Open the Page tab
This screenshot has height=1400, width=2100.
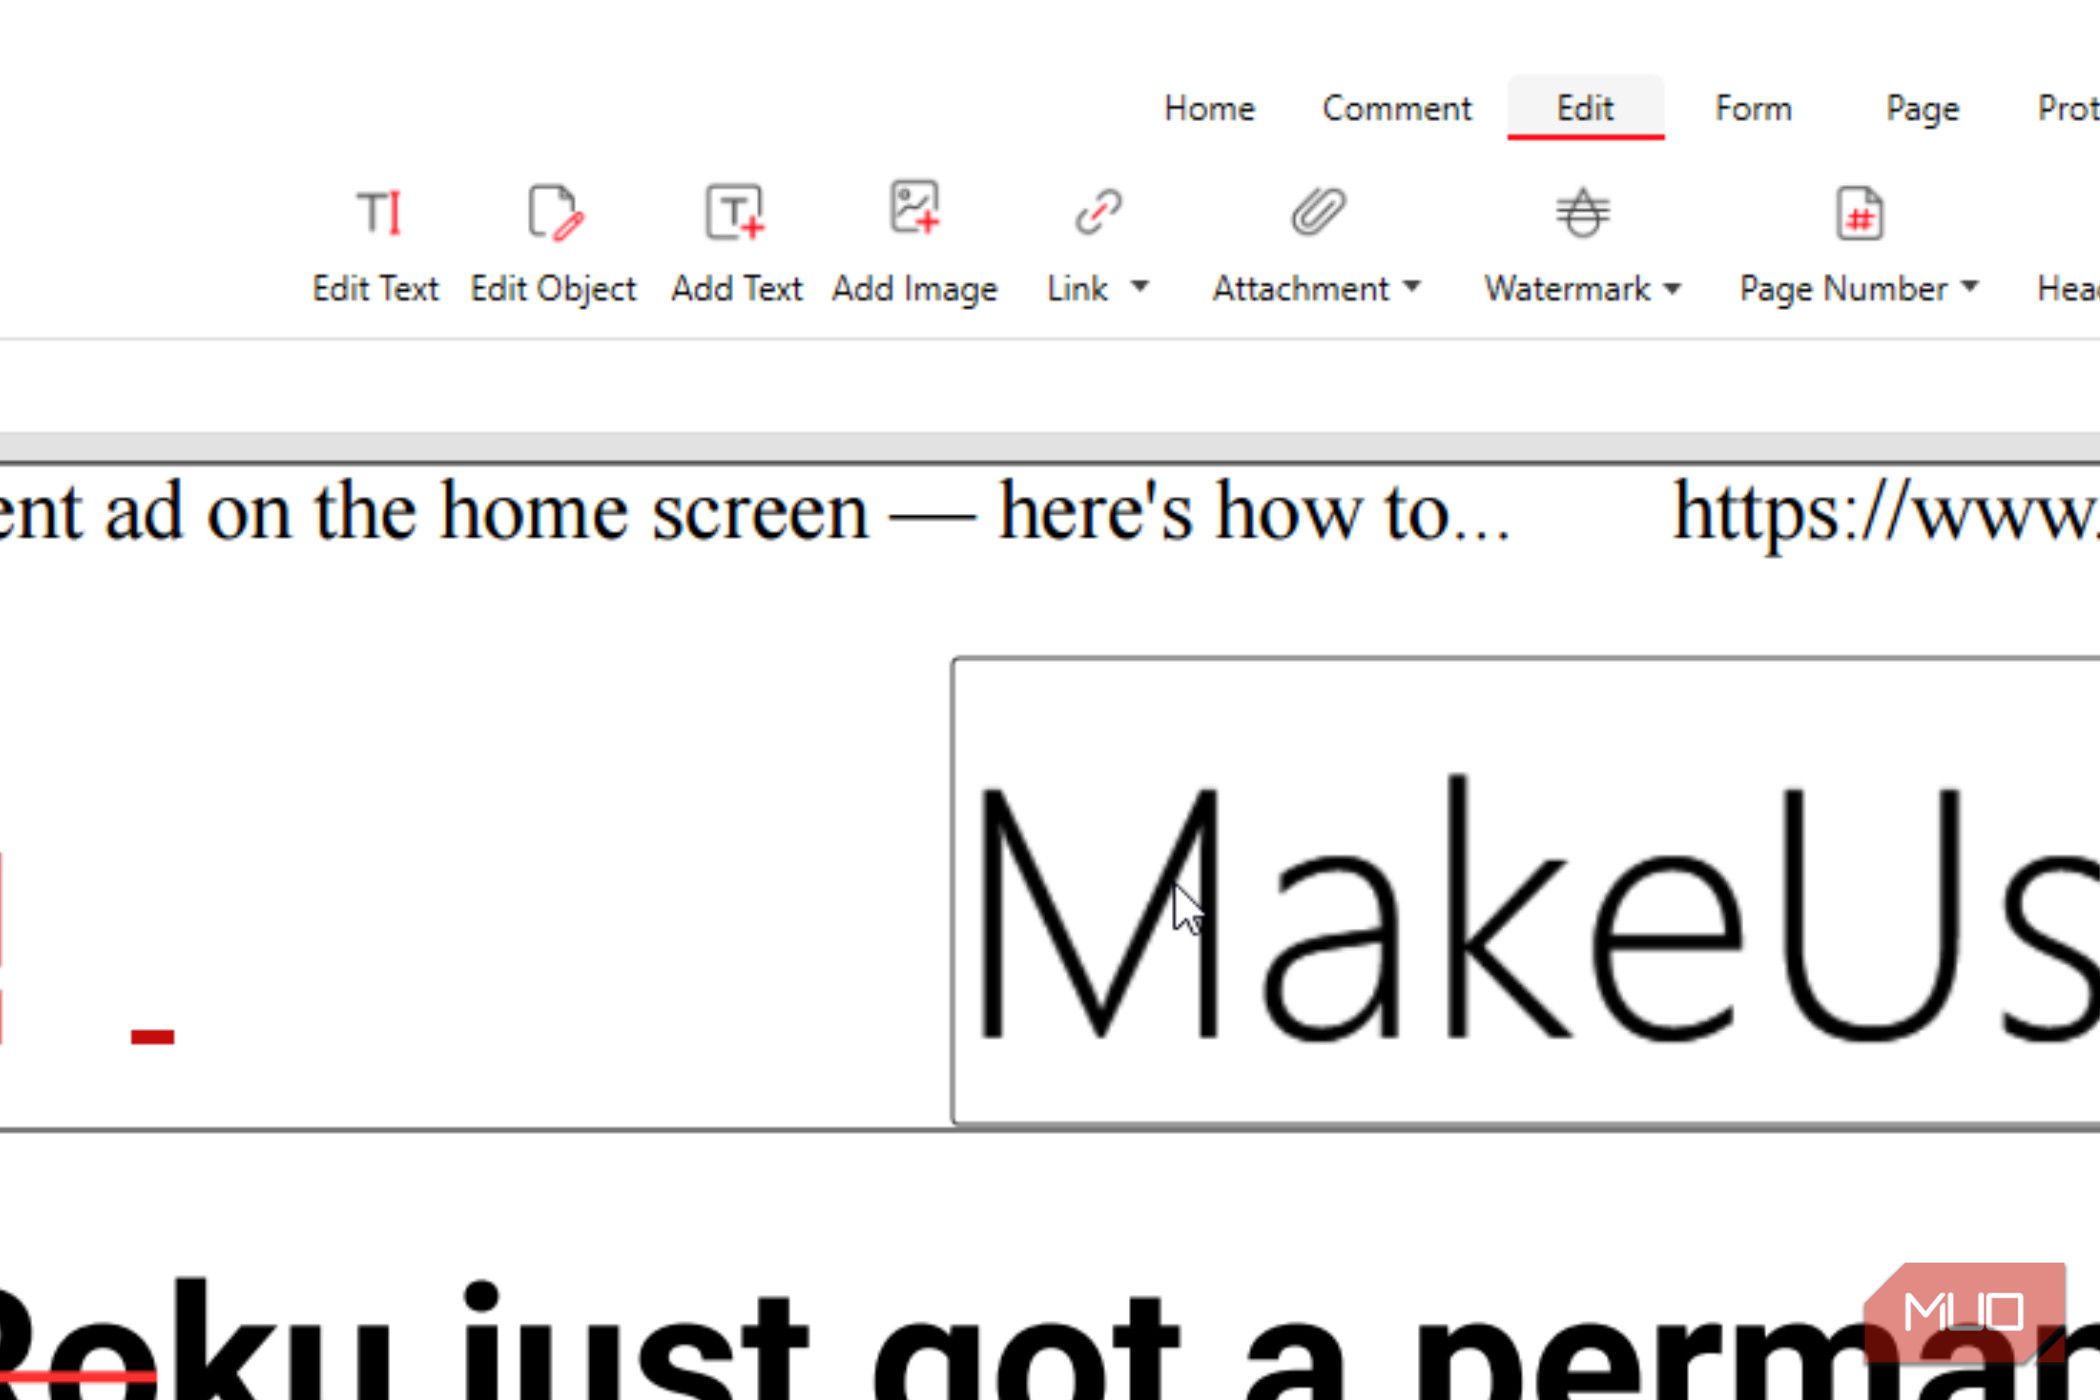pyautogui.click(x=1922, y=109)
